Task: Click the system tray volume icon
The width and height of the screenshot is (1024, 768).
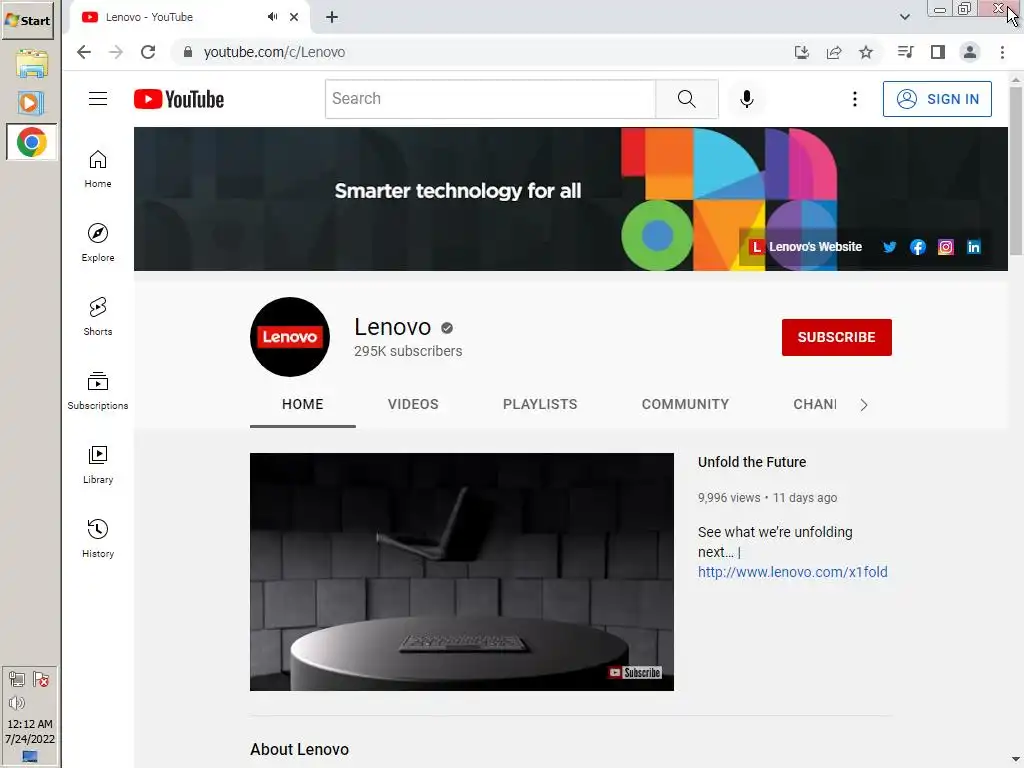Action: 16,703
